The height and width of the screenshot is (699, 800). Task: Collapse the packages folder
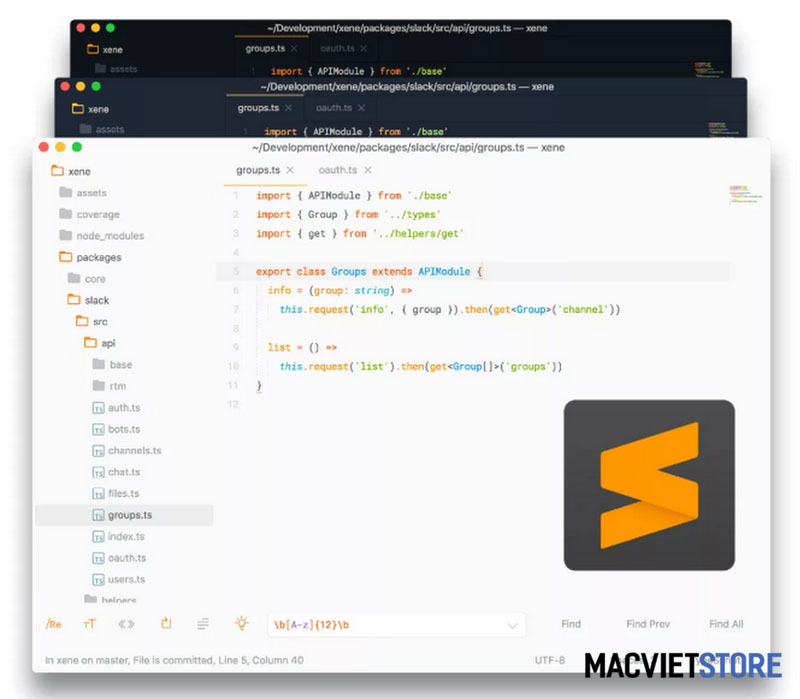tap(90, 257)
